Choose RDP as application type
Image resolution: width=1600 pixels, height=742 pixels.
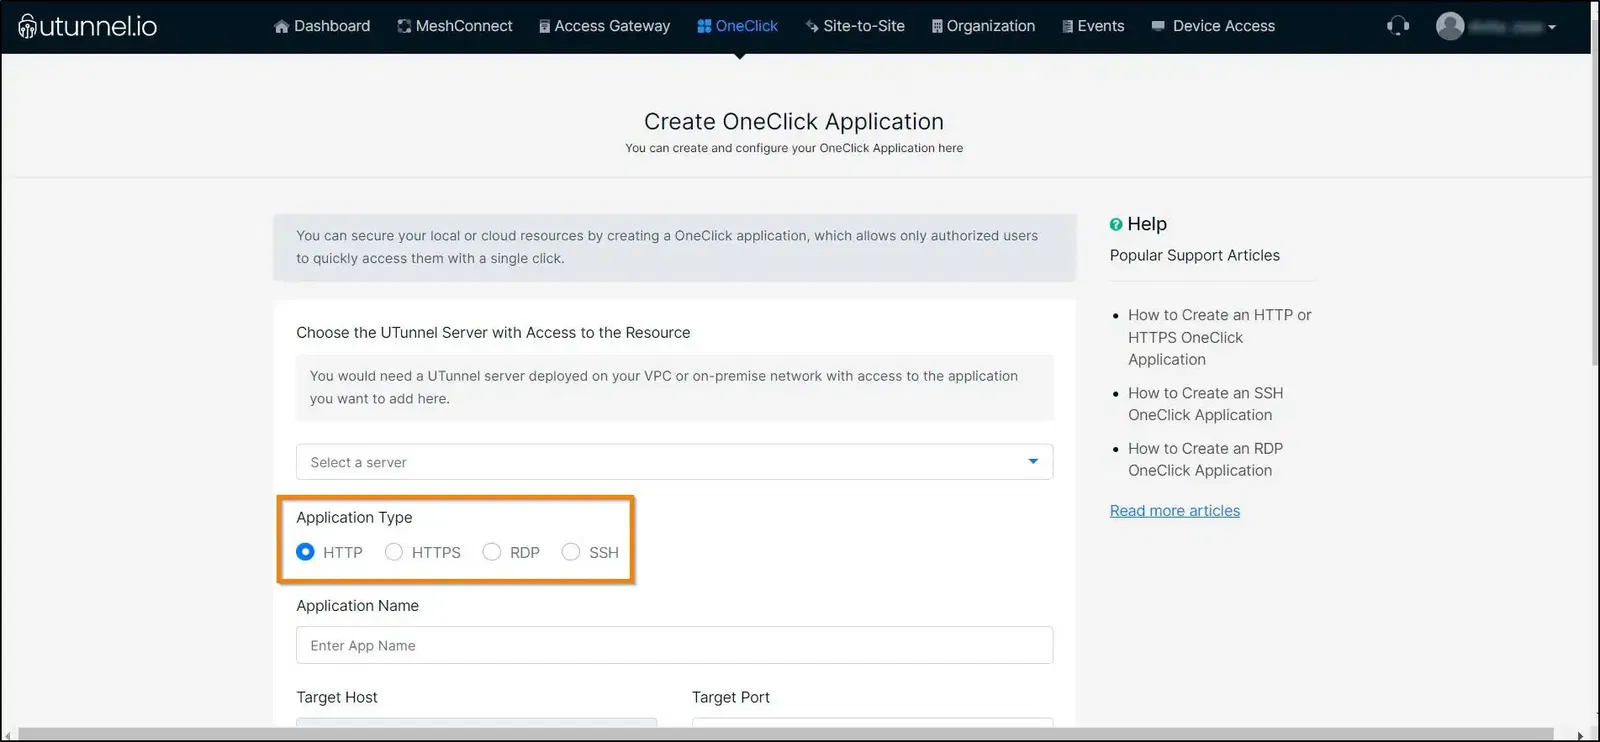click(x=491, y=552)
